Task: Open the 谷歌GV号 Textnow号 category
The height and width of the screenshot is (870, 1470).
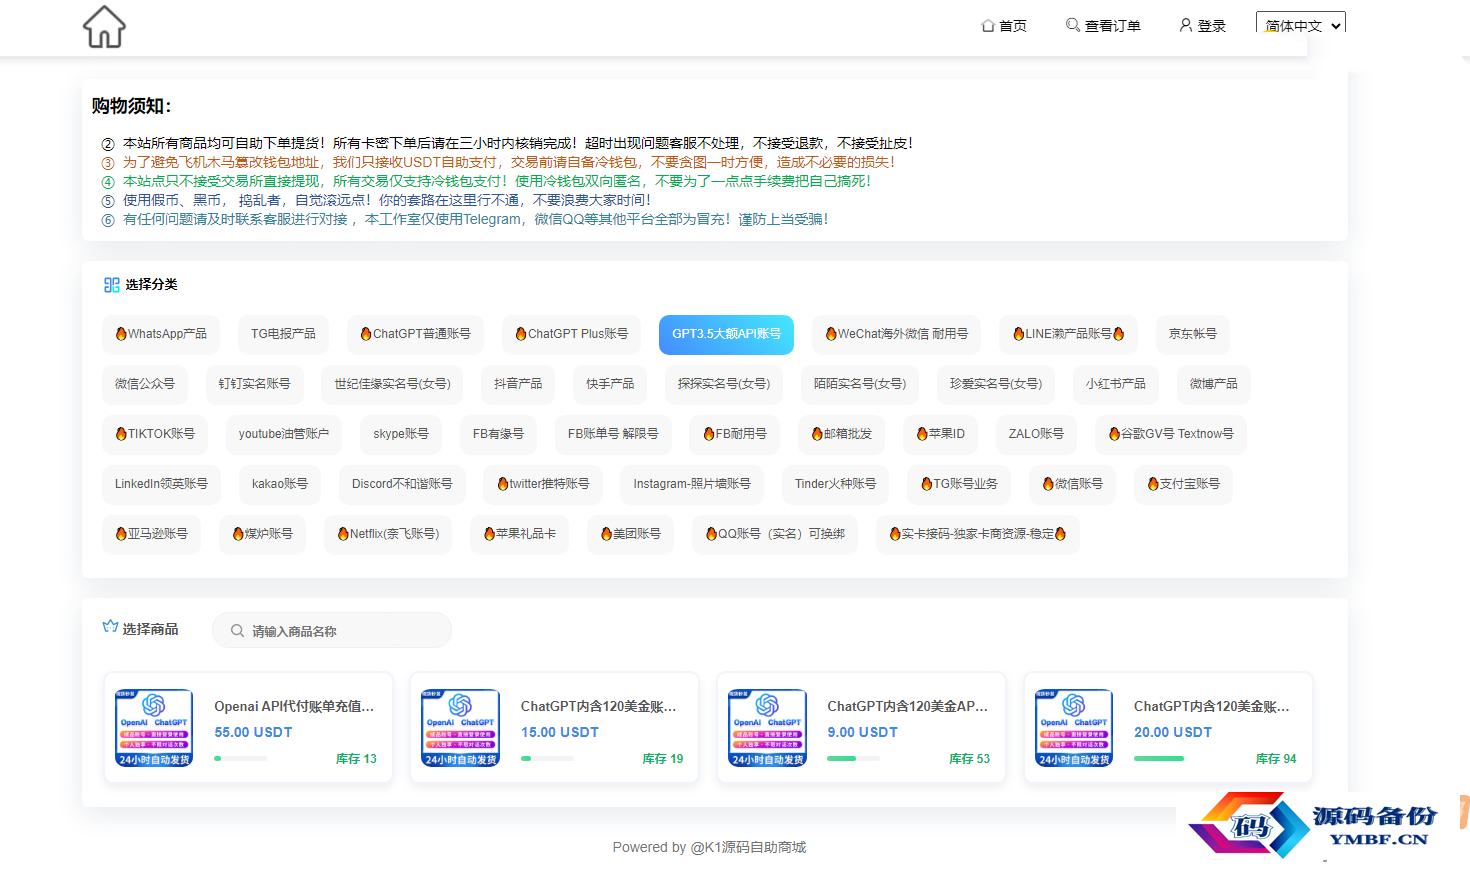Action: pos(1171,434)
